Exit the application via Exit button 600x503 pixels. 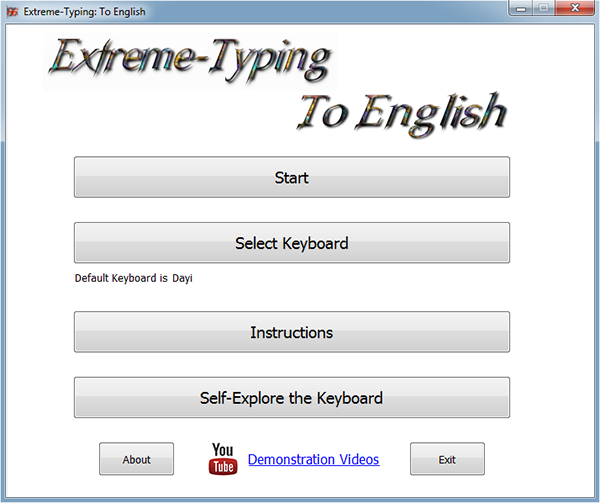click(x=447, y=459)
